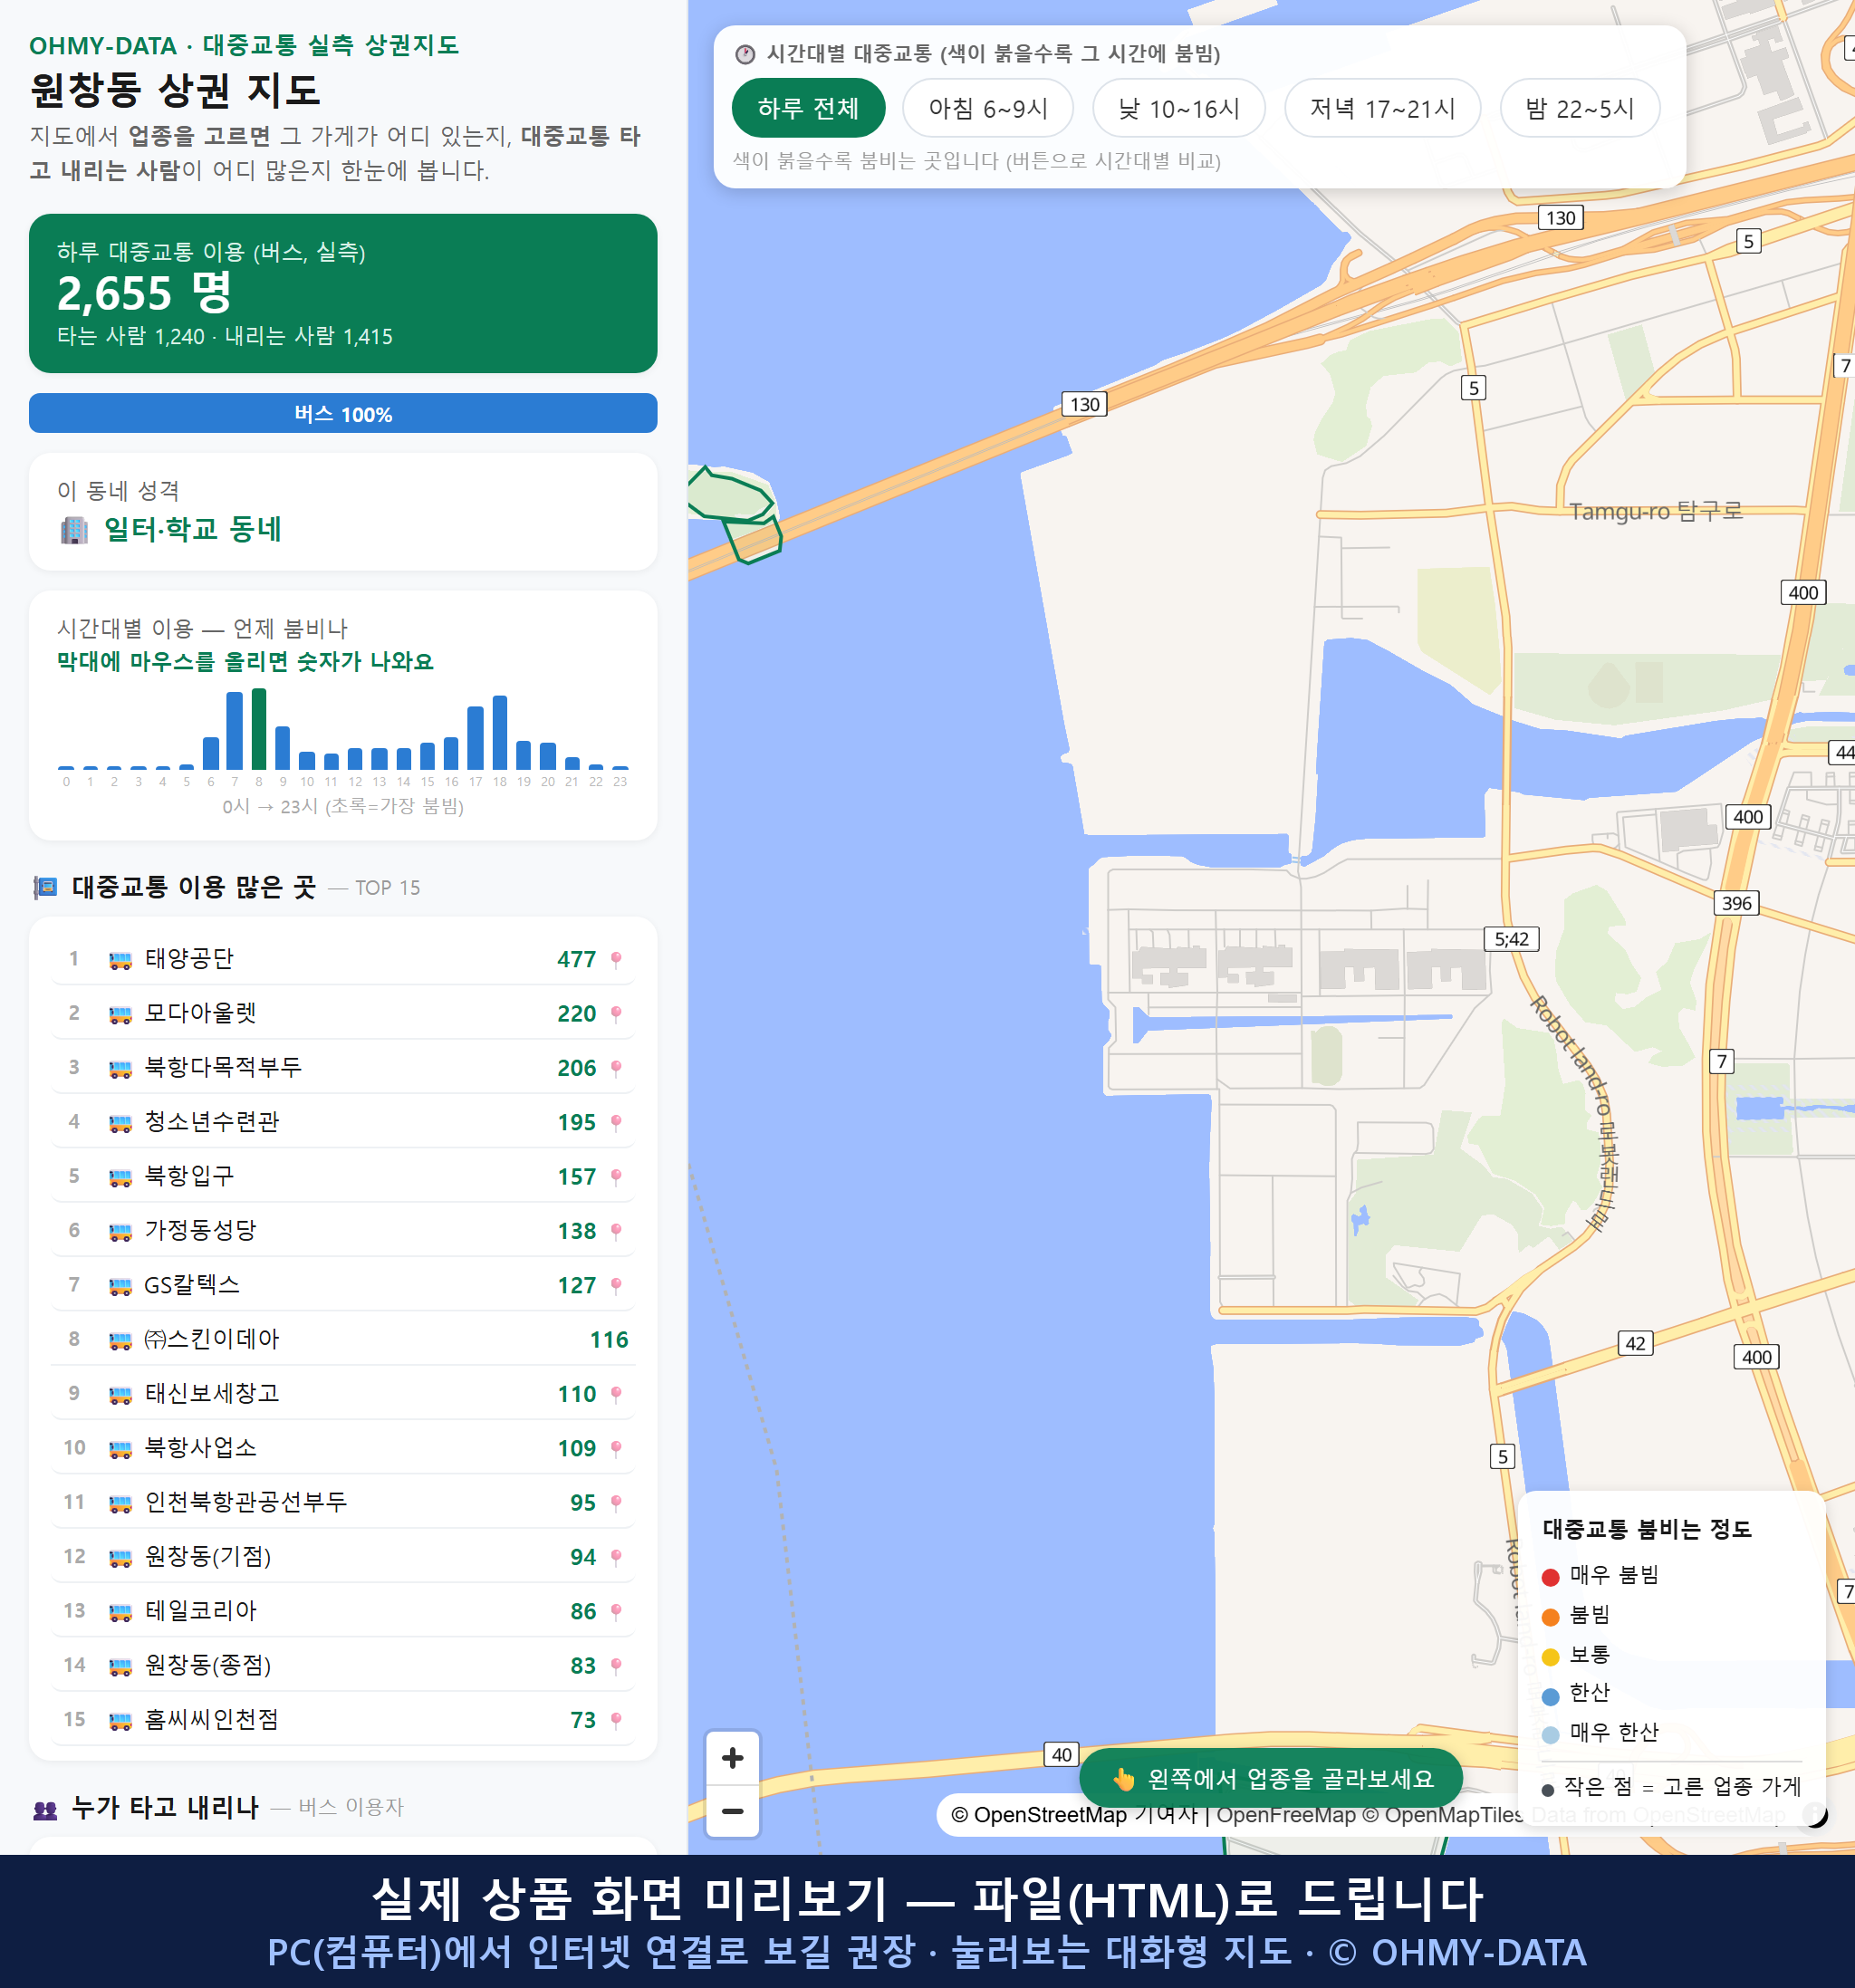This screenshot has height=1988, width=1855.
Task: Open the 인천북항관공선부두 stop row
Action: [x=343, y=1502]
